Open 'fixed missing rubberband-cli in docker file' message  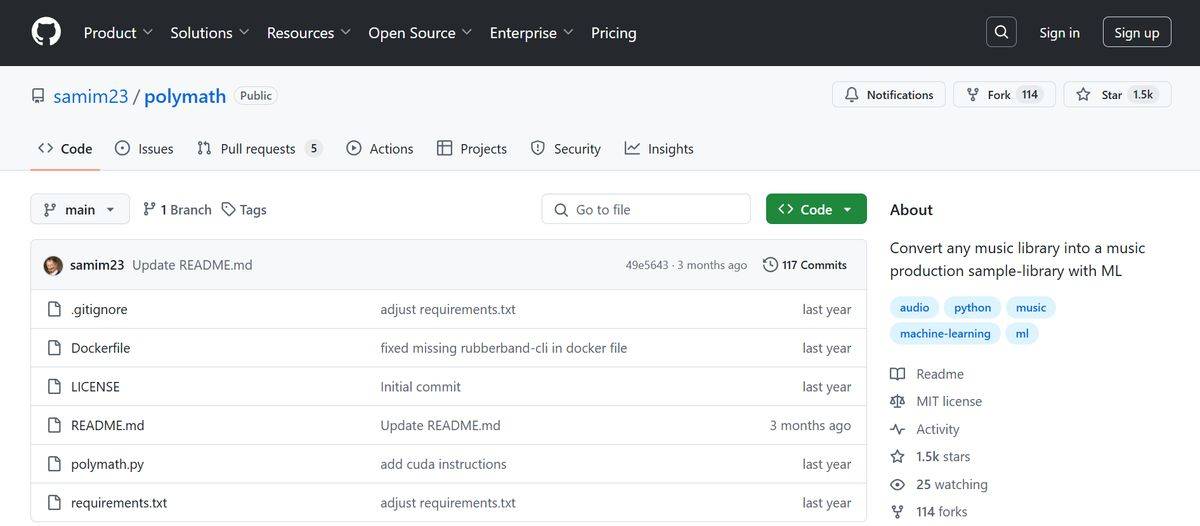point(504,348)
